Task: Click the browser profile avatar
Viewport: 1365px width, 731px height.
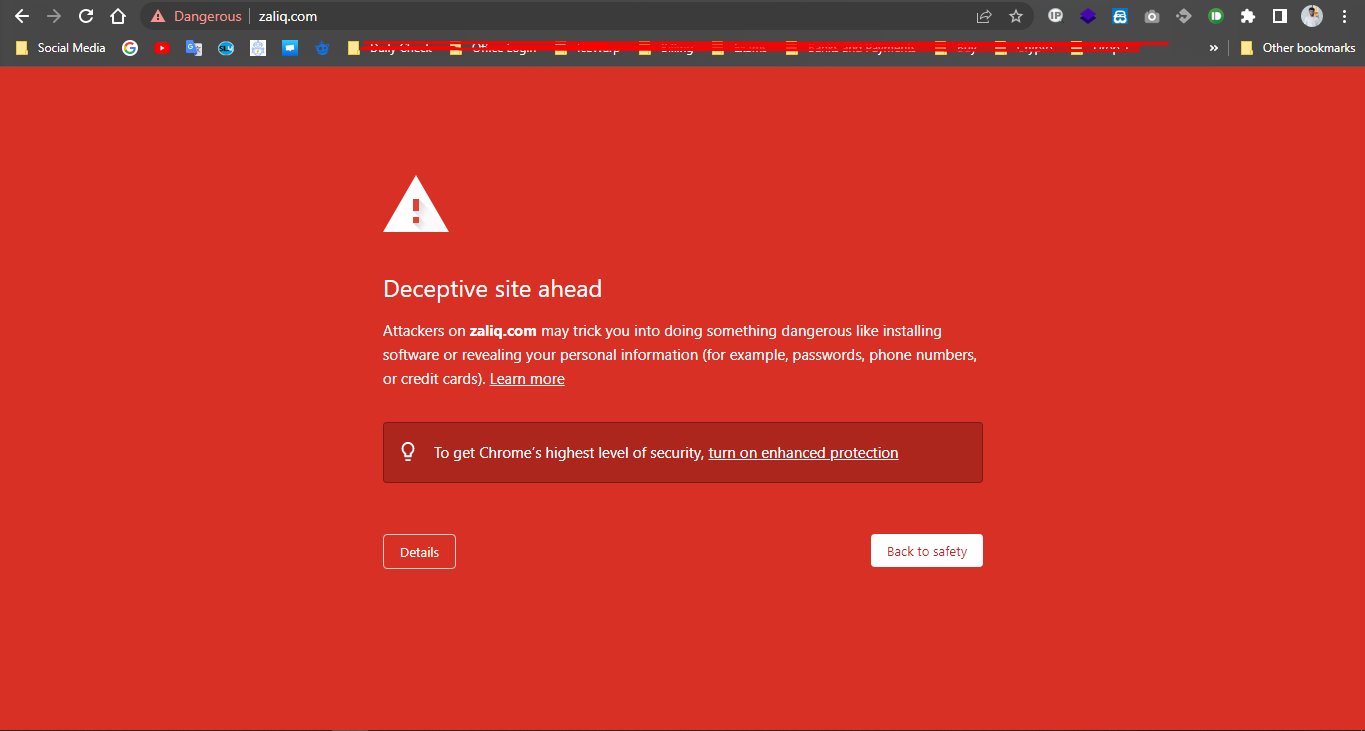Action: click(1311, 16)
